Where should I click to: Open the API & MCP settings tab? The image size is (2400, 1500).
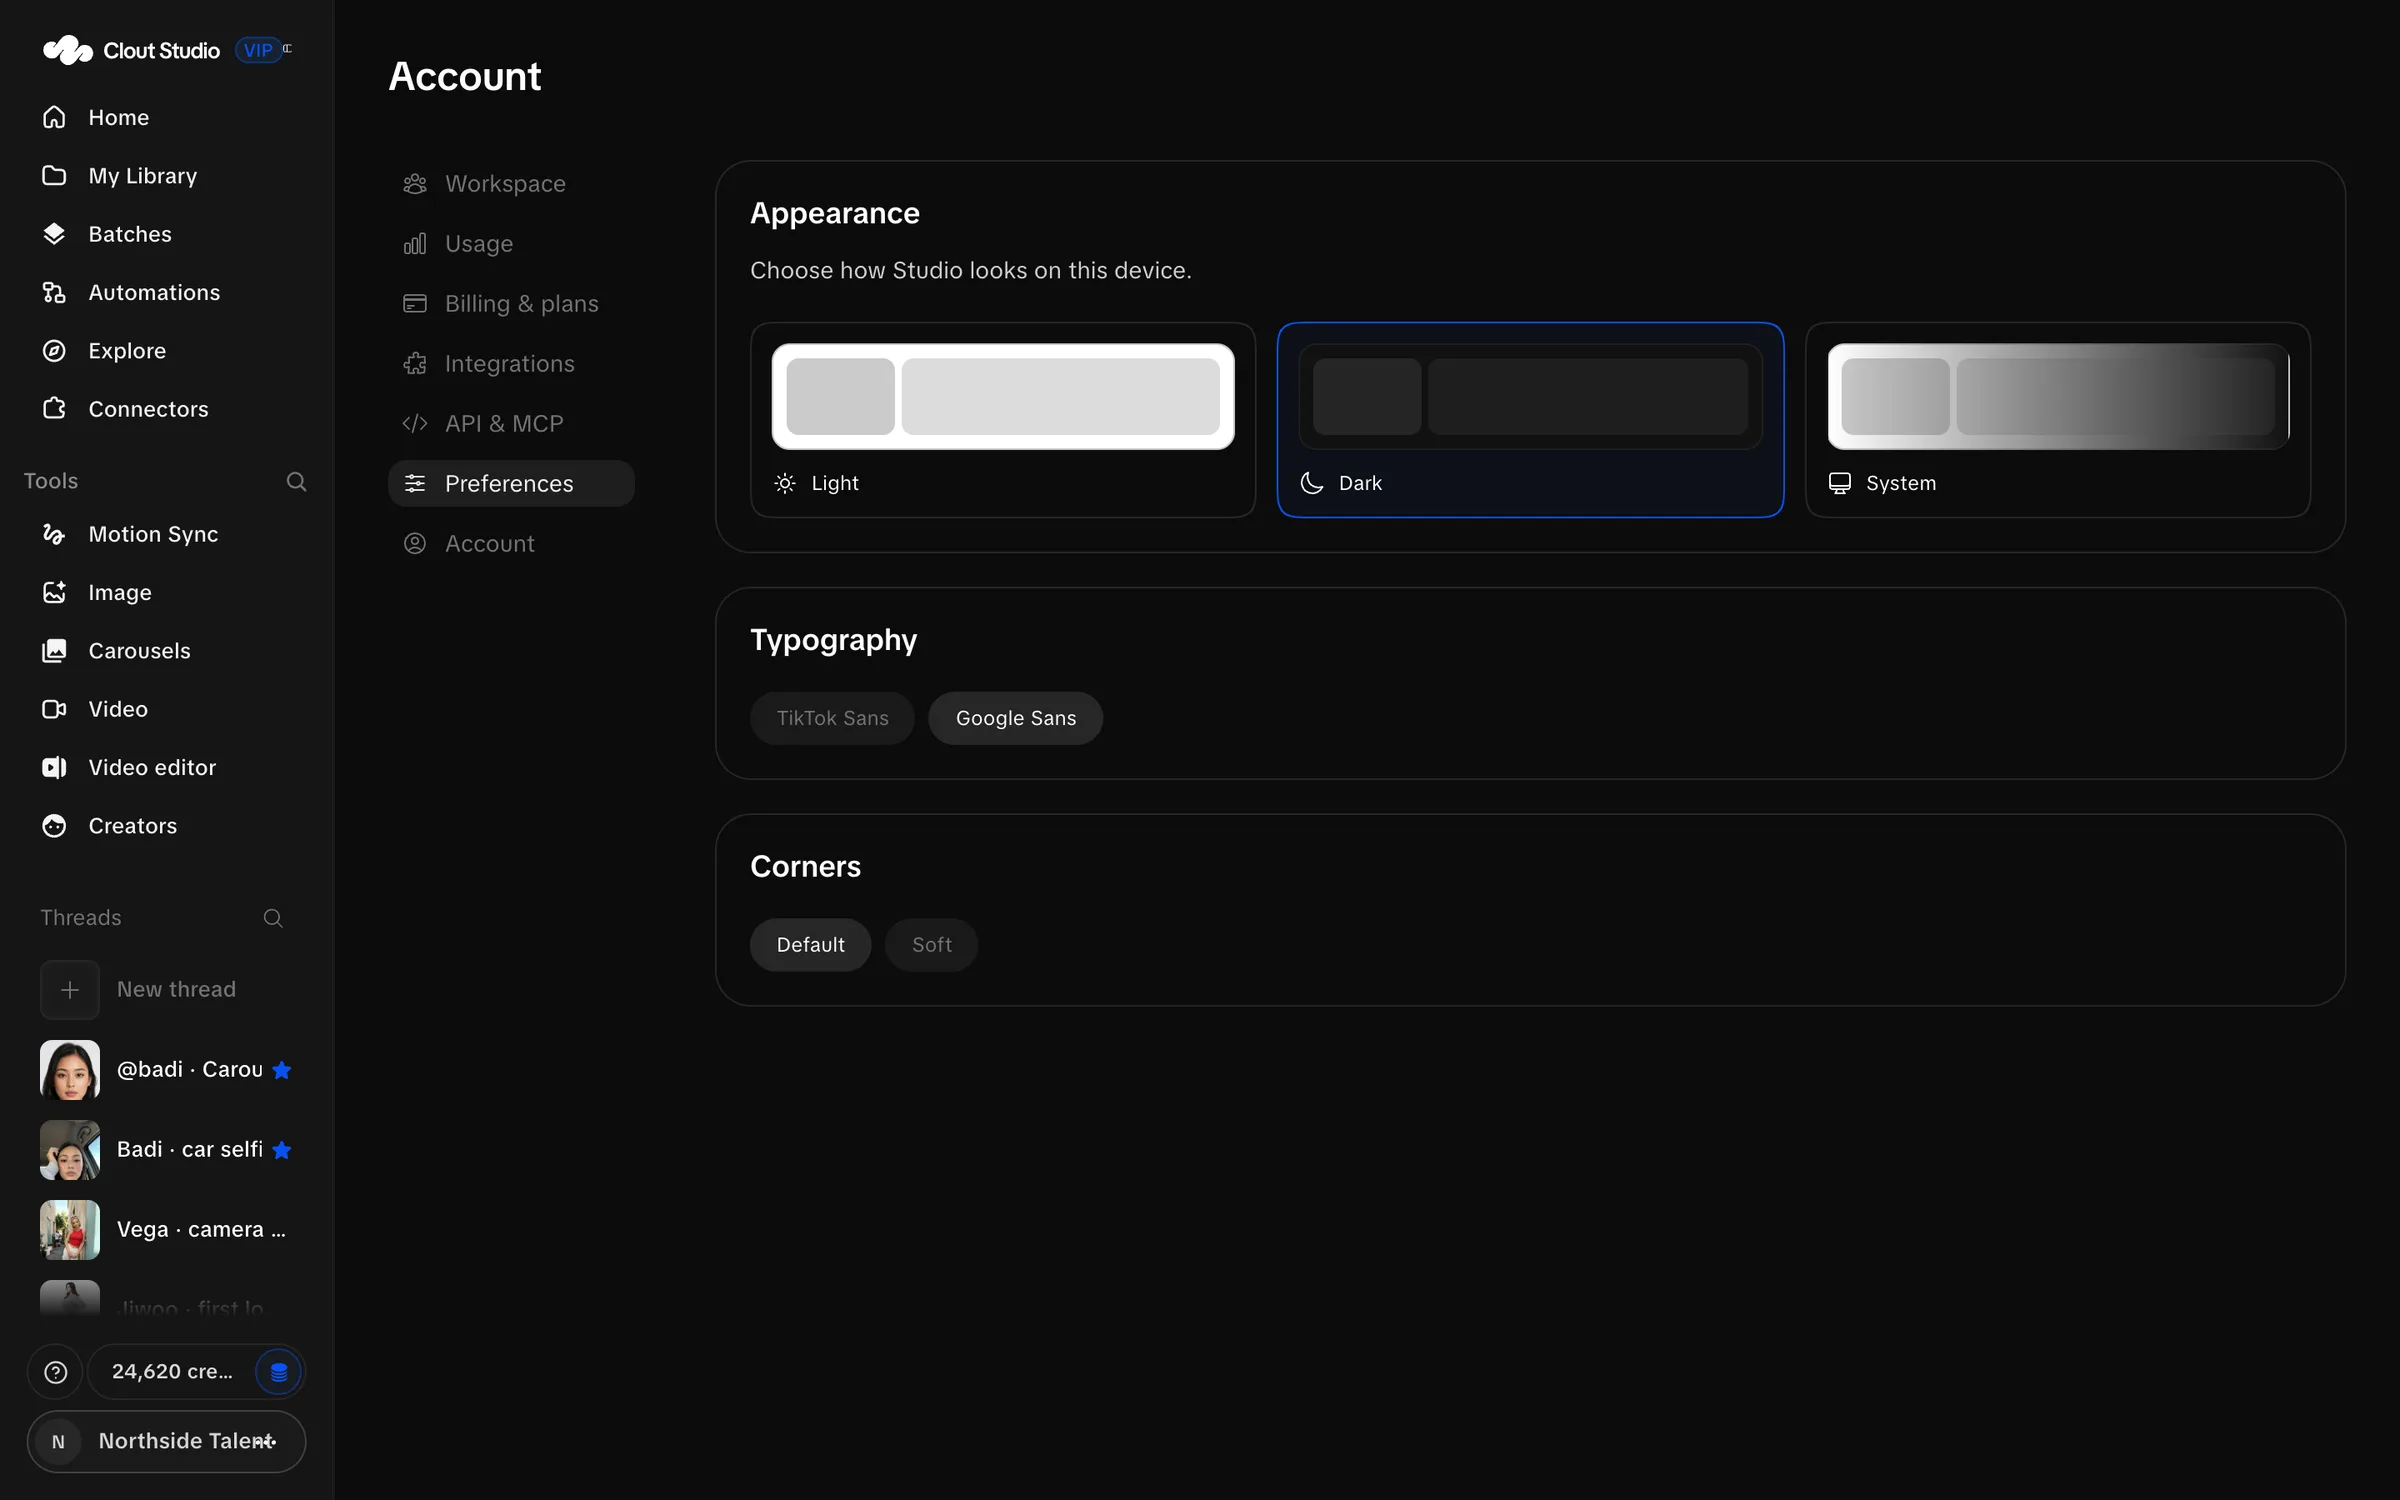pyautogui.click(x=511, y=424)
